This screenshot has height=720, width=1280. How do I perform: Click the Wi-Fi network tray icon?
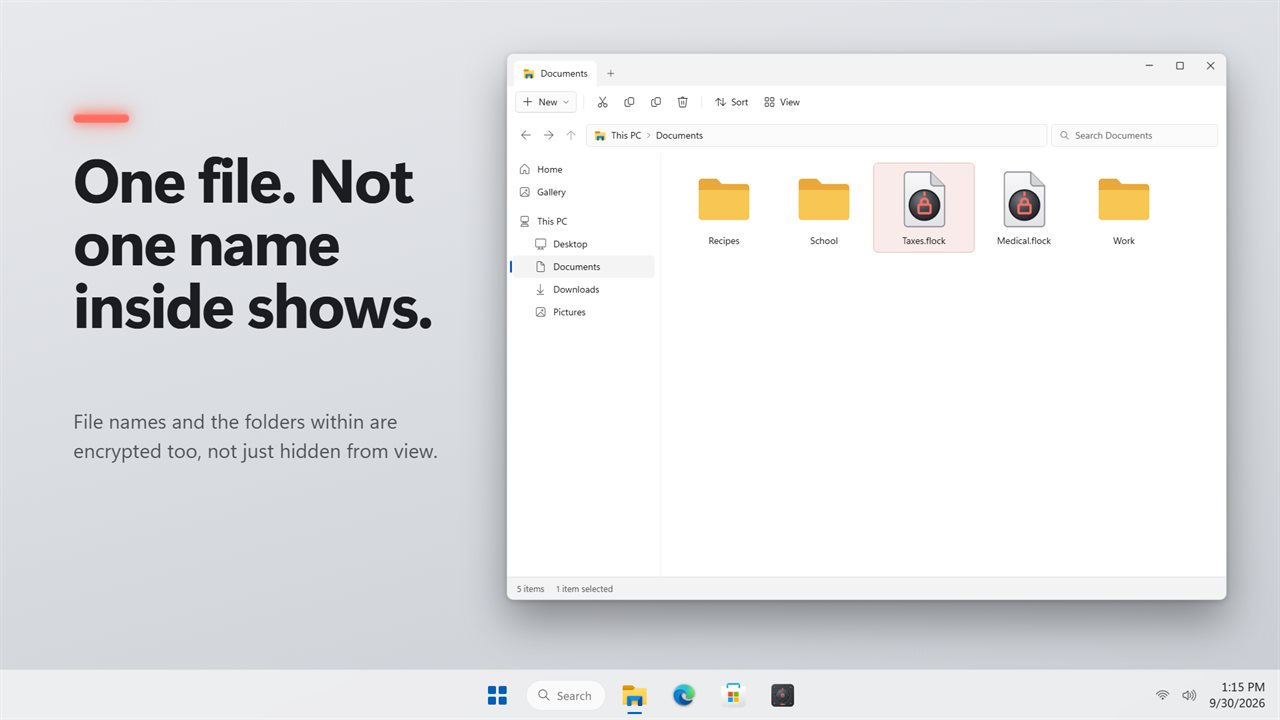click(1162, 695)
